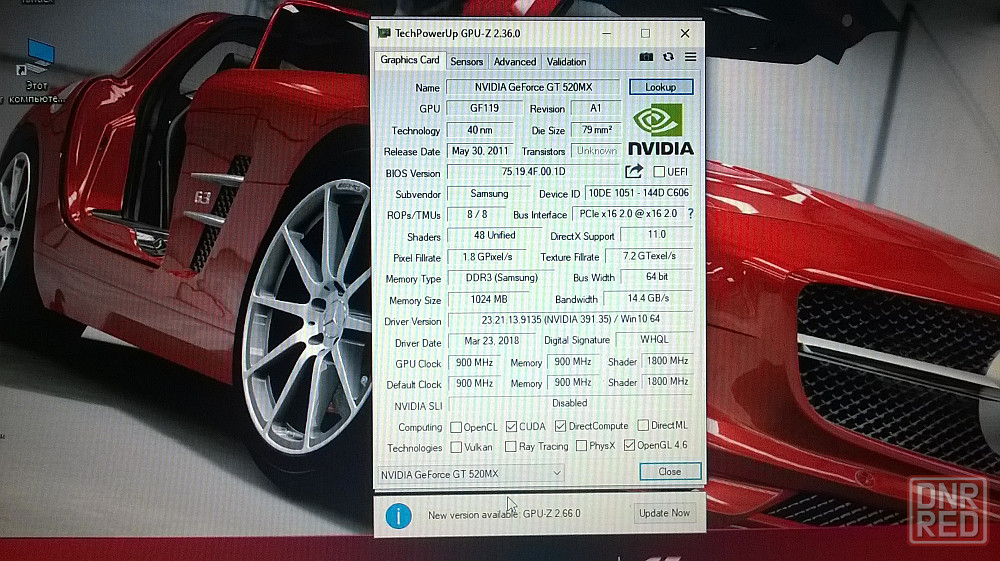Open the GPU-Z hamburger menu
The image size is (1000, 561).
tap(691, 57)
